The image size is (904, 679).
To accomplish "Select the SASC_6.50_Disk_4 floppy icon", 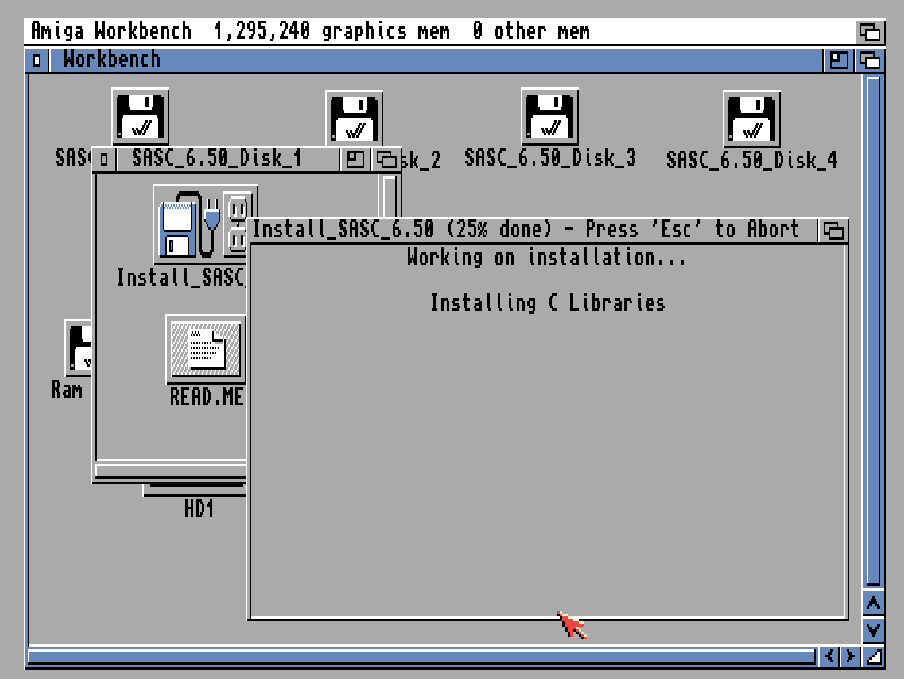I will tap(752, 119).
